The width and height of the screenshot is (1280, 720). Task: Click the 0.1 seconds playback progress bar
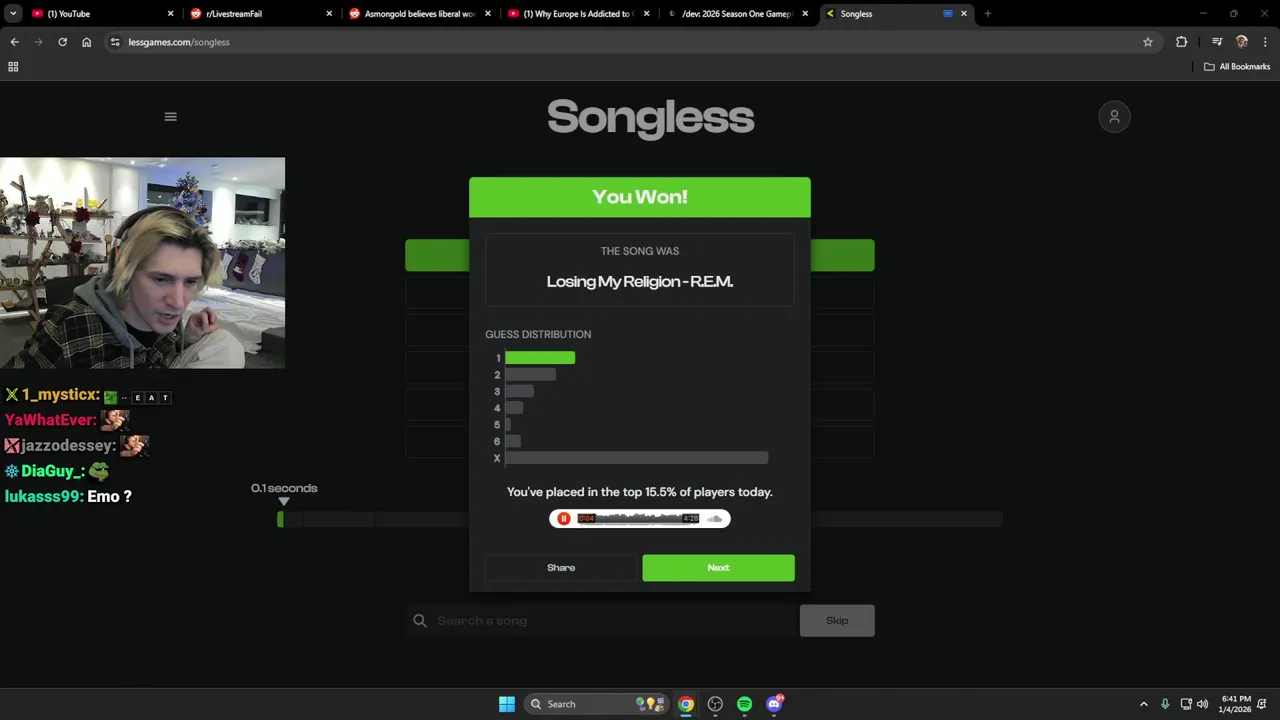(640, 519)
